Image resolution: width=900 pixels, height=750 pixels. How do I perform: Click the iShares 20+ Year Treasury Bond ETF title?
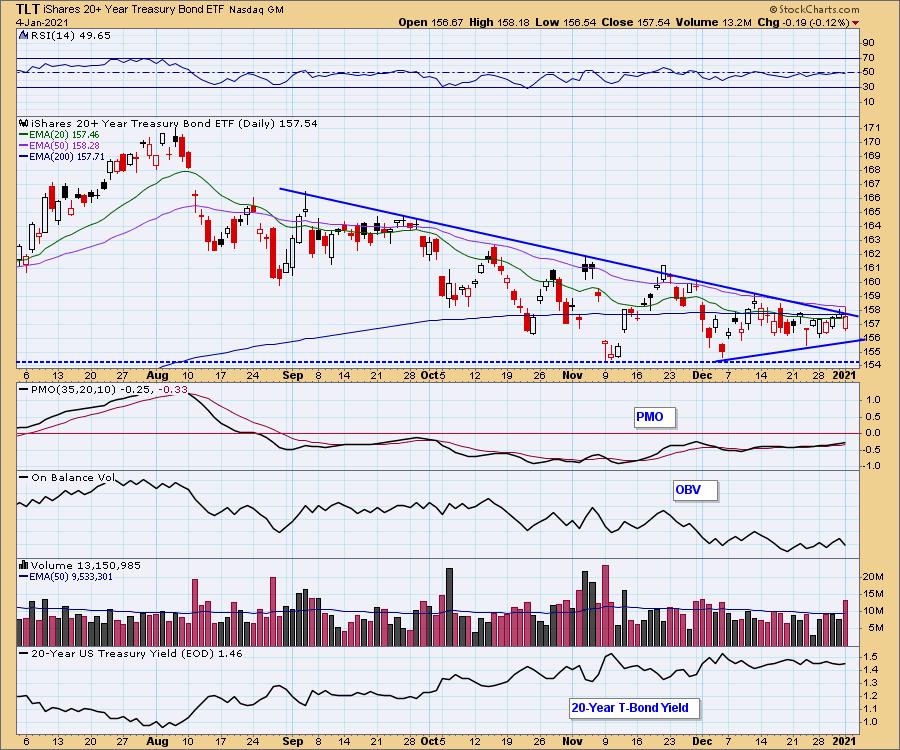click(x=134, y=9)
